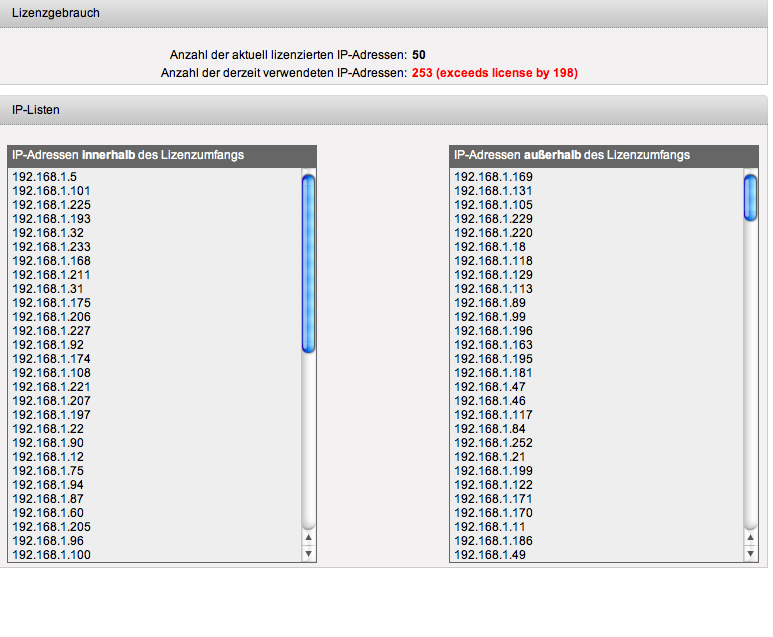Choose 192.168.1.49 at the bottom of the right list

pos(490,555)
